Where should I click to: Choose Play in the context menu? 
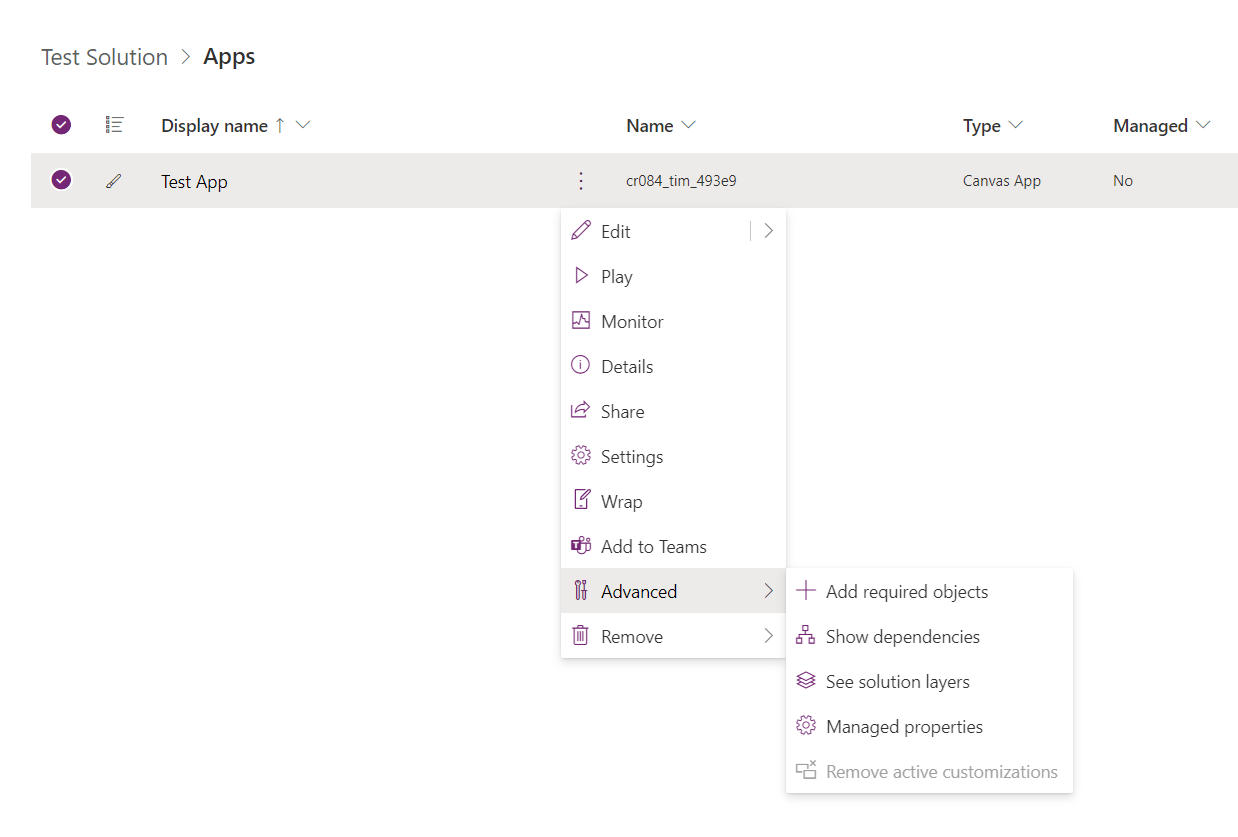(673, 276)
